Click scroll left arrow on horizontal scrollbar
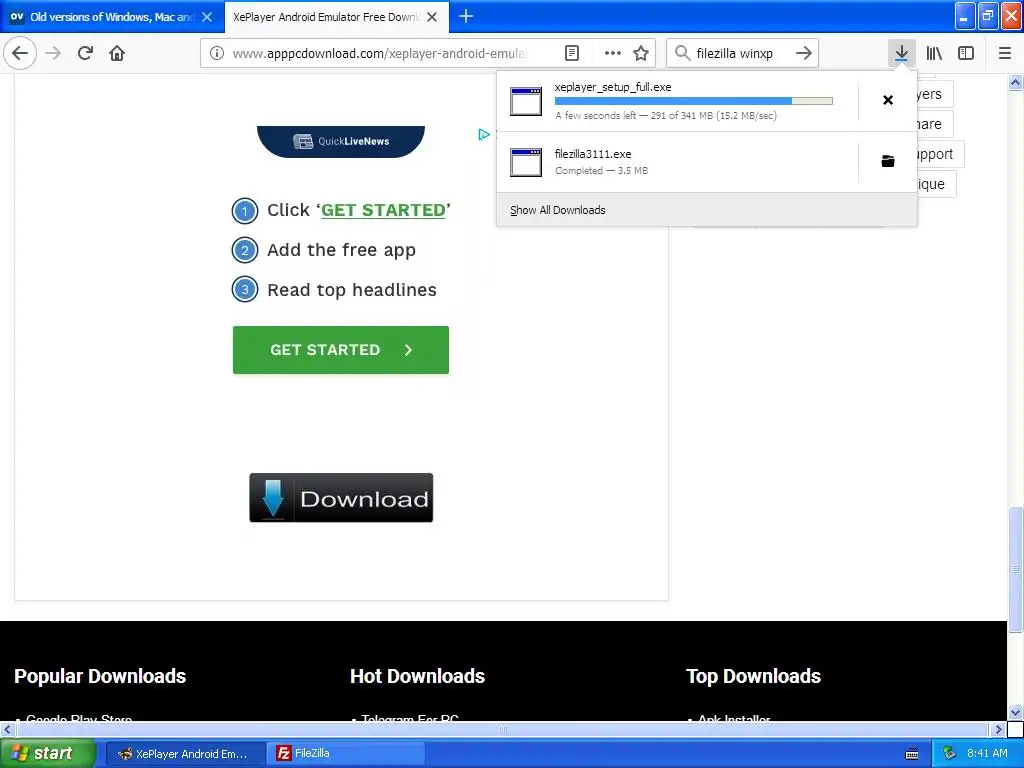Viewport: 1024px width, 768px height. pyautogui.click(x=7, y=729)
